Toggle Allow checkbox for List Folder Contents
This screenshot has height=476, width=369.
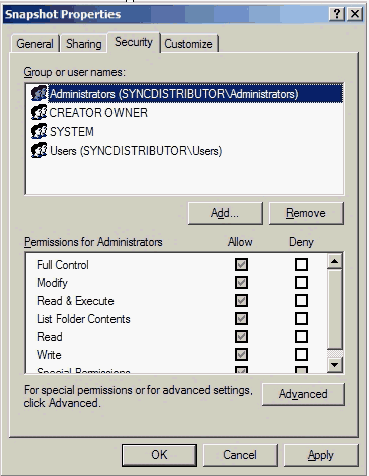[x=241, y=319]
